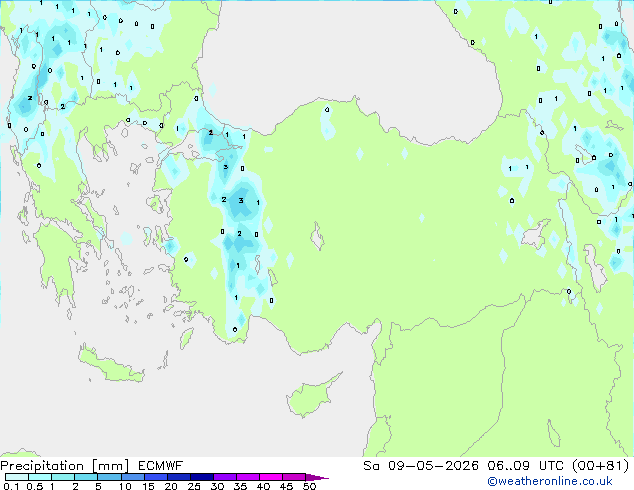This screenshot has height=490, width=634.
Task: Select the 09-05-2026 date text
Action: point(433,466)
